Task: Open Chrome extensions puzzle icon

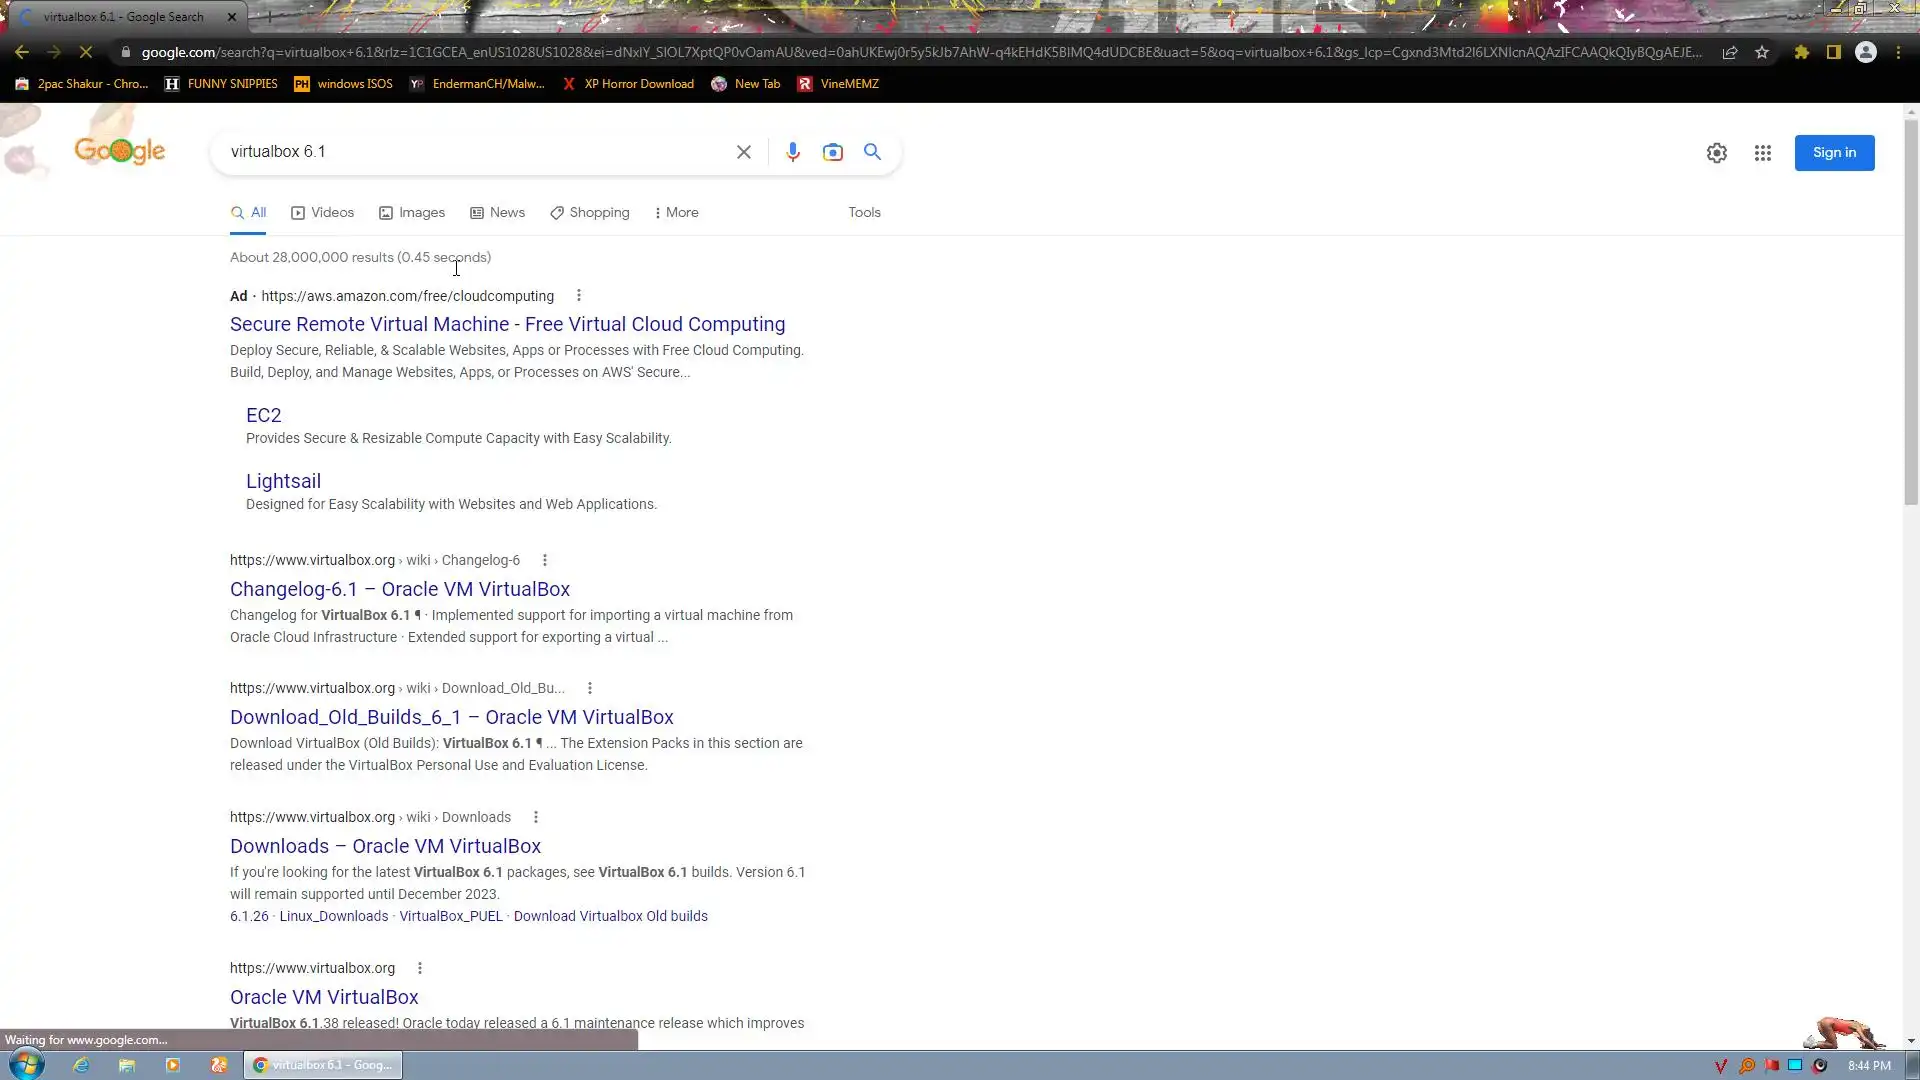Action: 1801,52
